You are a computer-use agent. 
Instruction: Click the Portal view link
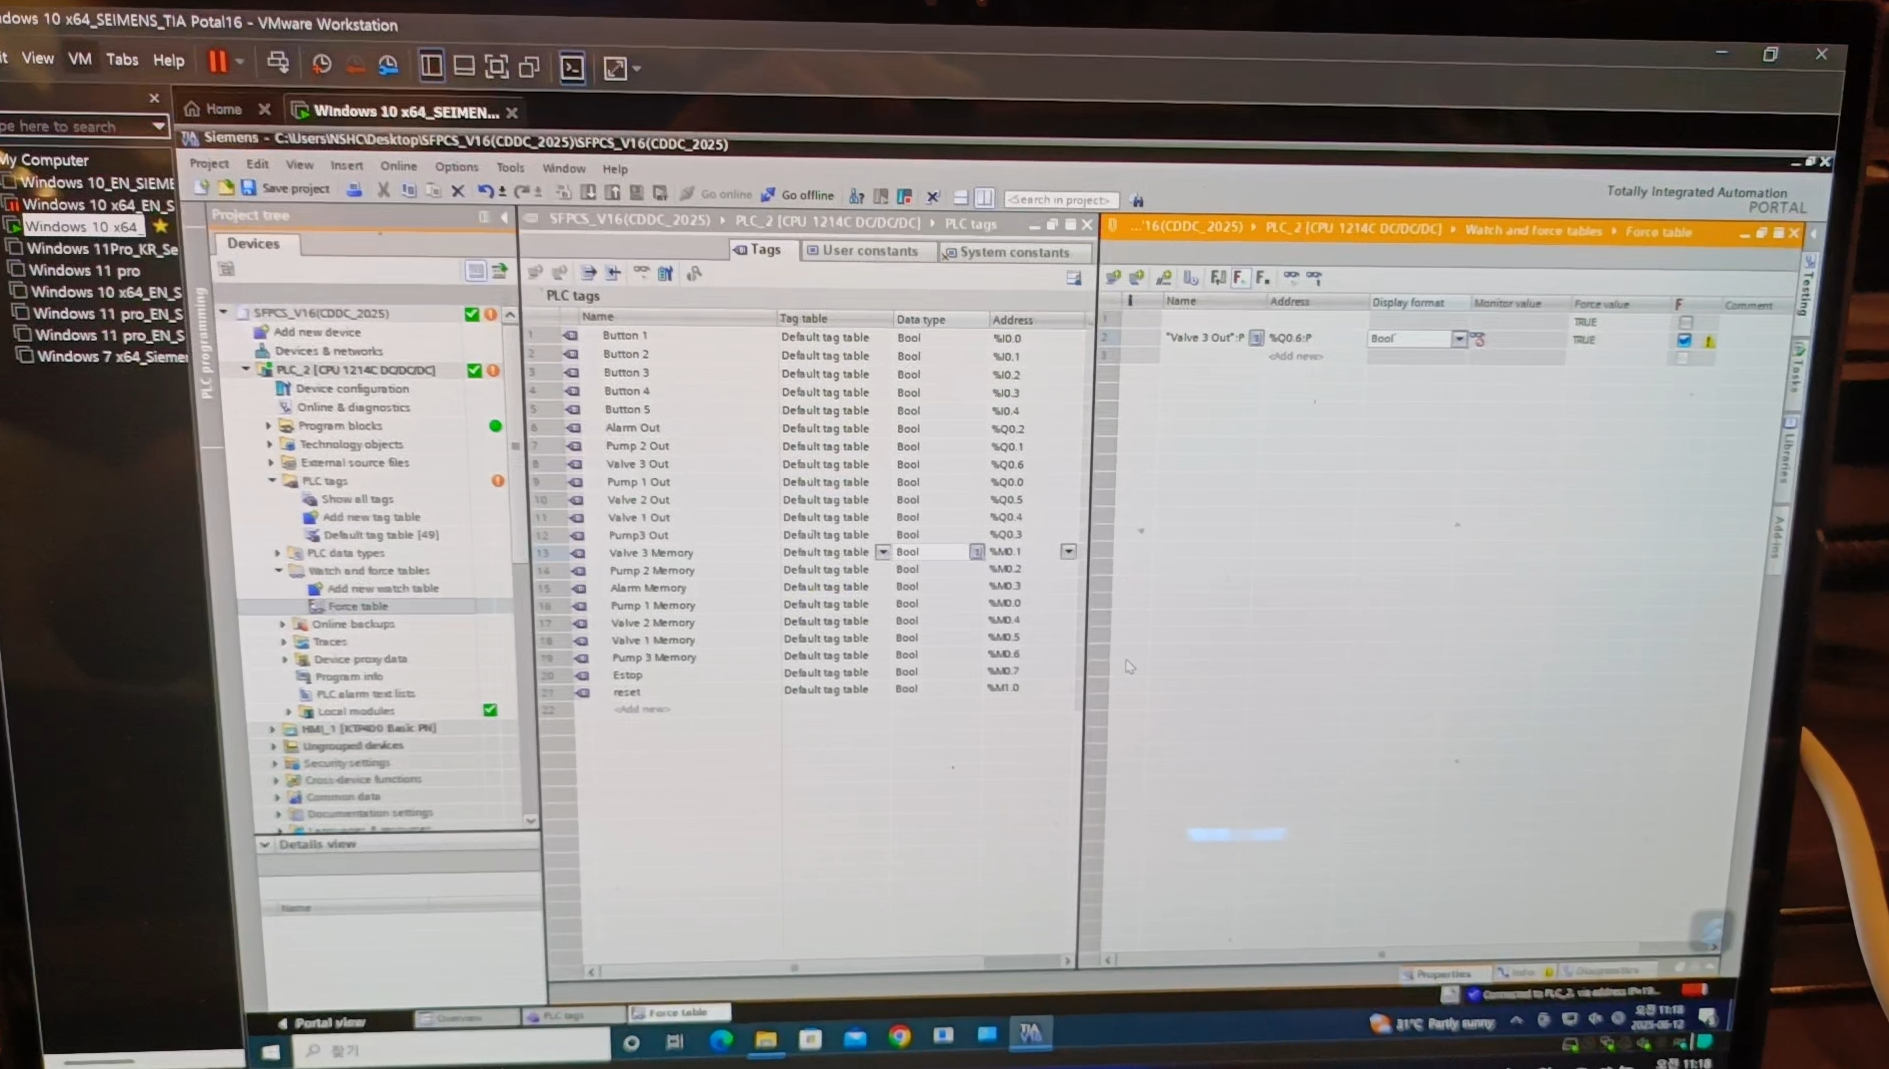tap(322, 1022)
